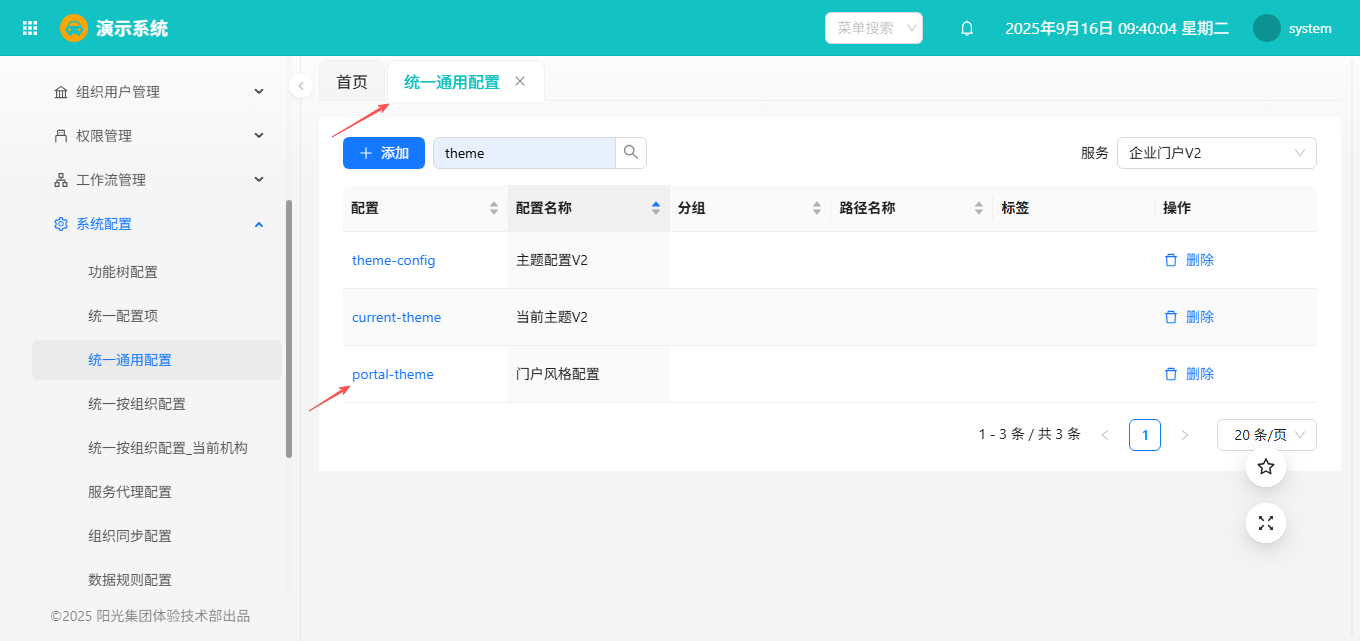
Task: Sort by 路径名称 column
Action: point(979,208)
